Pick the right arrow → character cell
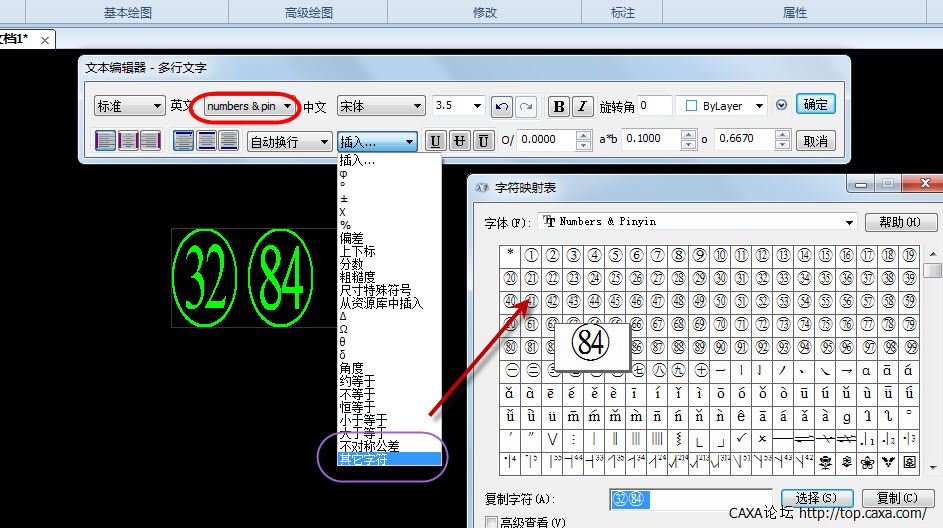The image size is (943, 528). pos(846,370)
